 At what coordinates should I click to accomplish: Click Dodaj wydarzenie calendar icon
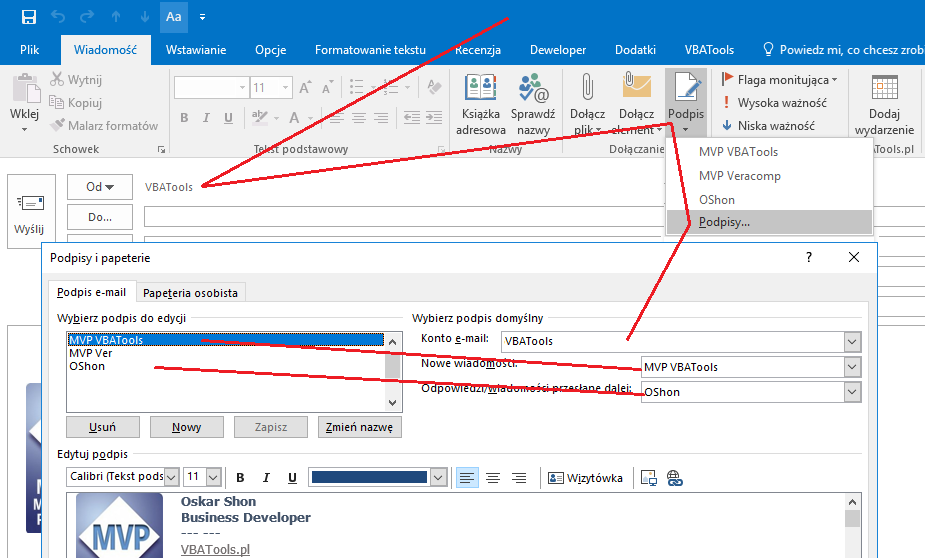coord(884,88)
